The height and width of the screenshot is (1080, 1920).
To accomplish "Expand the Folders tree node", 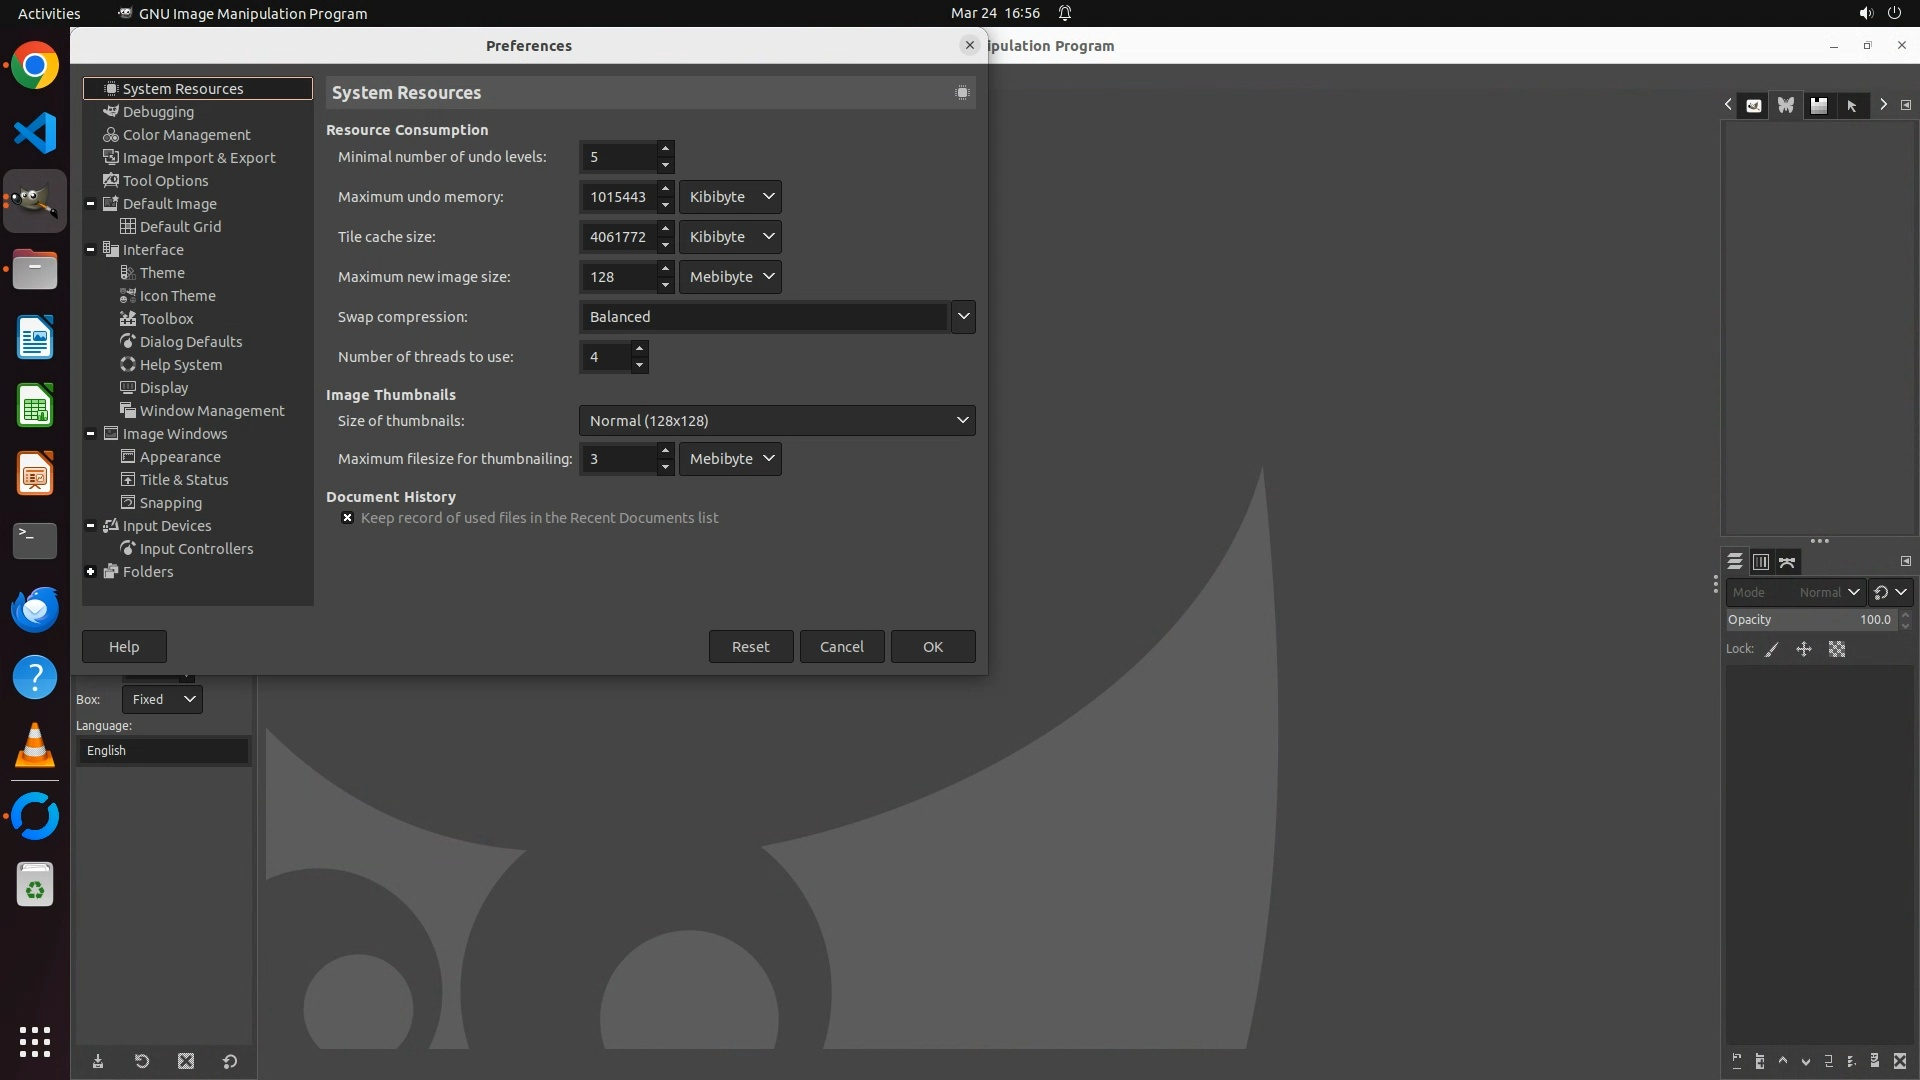I will point(91,572).
